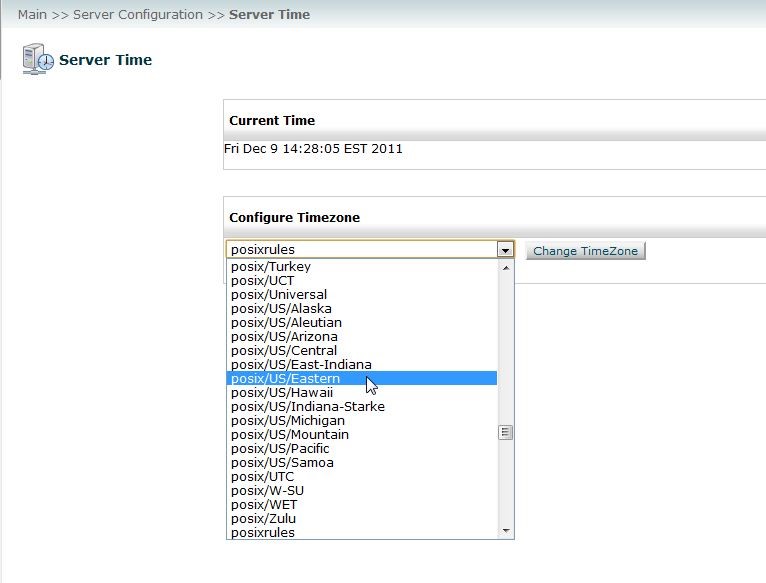The image size is (766, 583).
Task: Select posix/US/Eastern from the list
Action: [362, 378]
